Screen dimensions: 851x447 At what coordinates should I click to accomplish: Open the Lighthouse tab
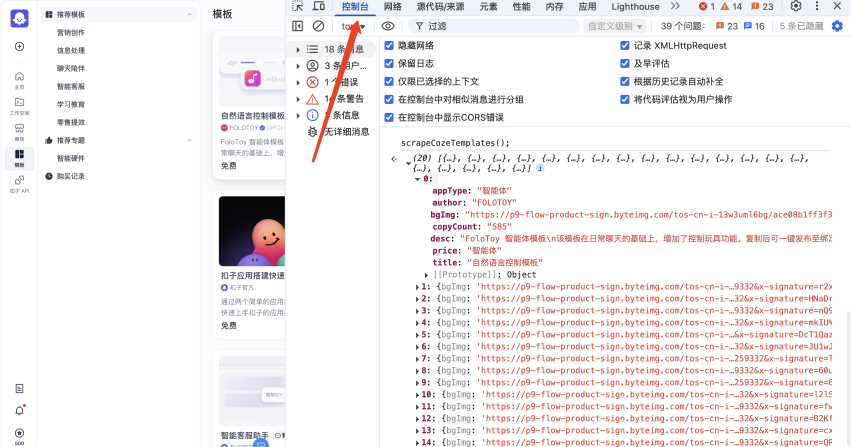(x=635, y=6)
